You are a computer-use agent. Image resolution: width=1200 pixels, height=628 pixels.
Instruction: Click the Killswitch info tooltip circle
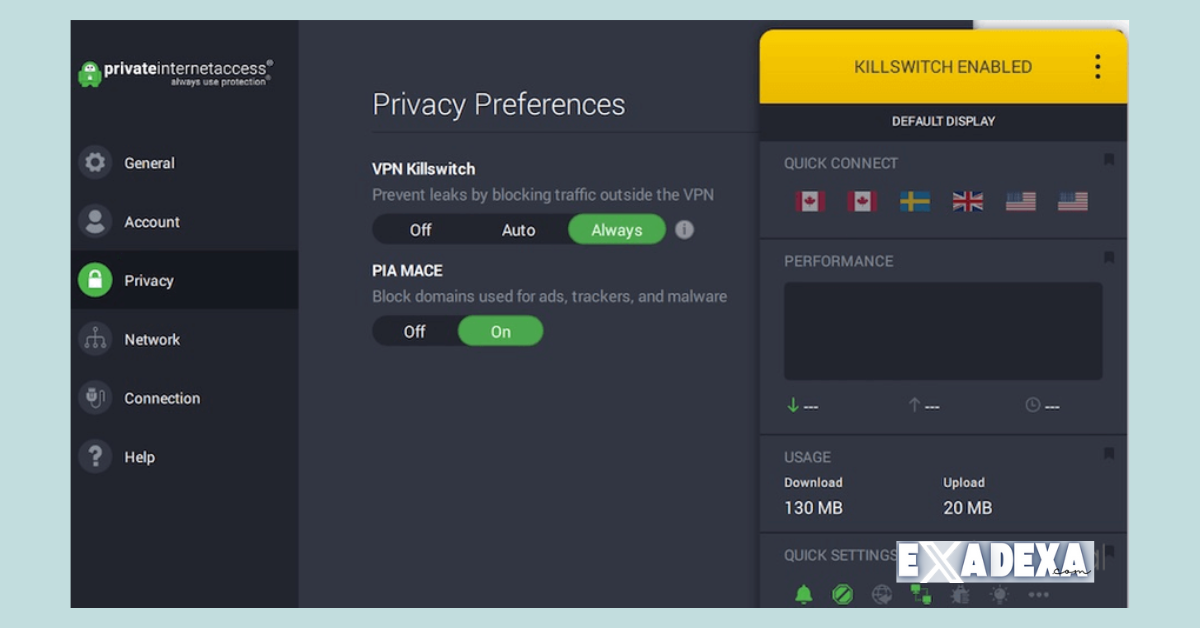tap(685, 229)
